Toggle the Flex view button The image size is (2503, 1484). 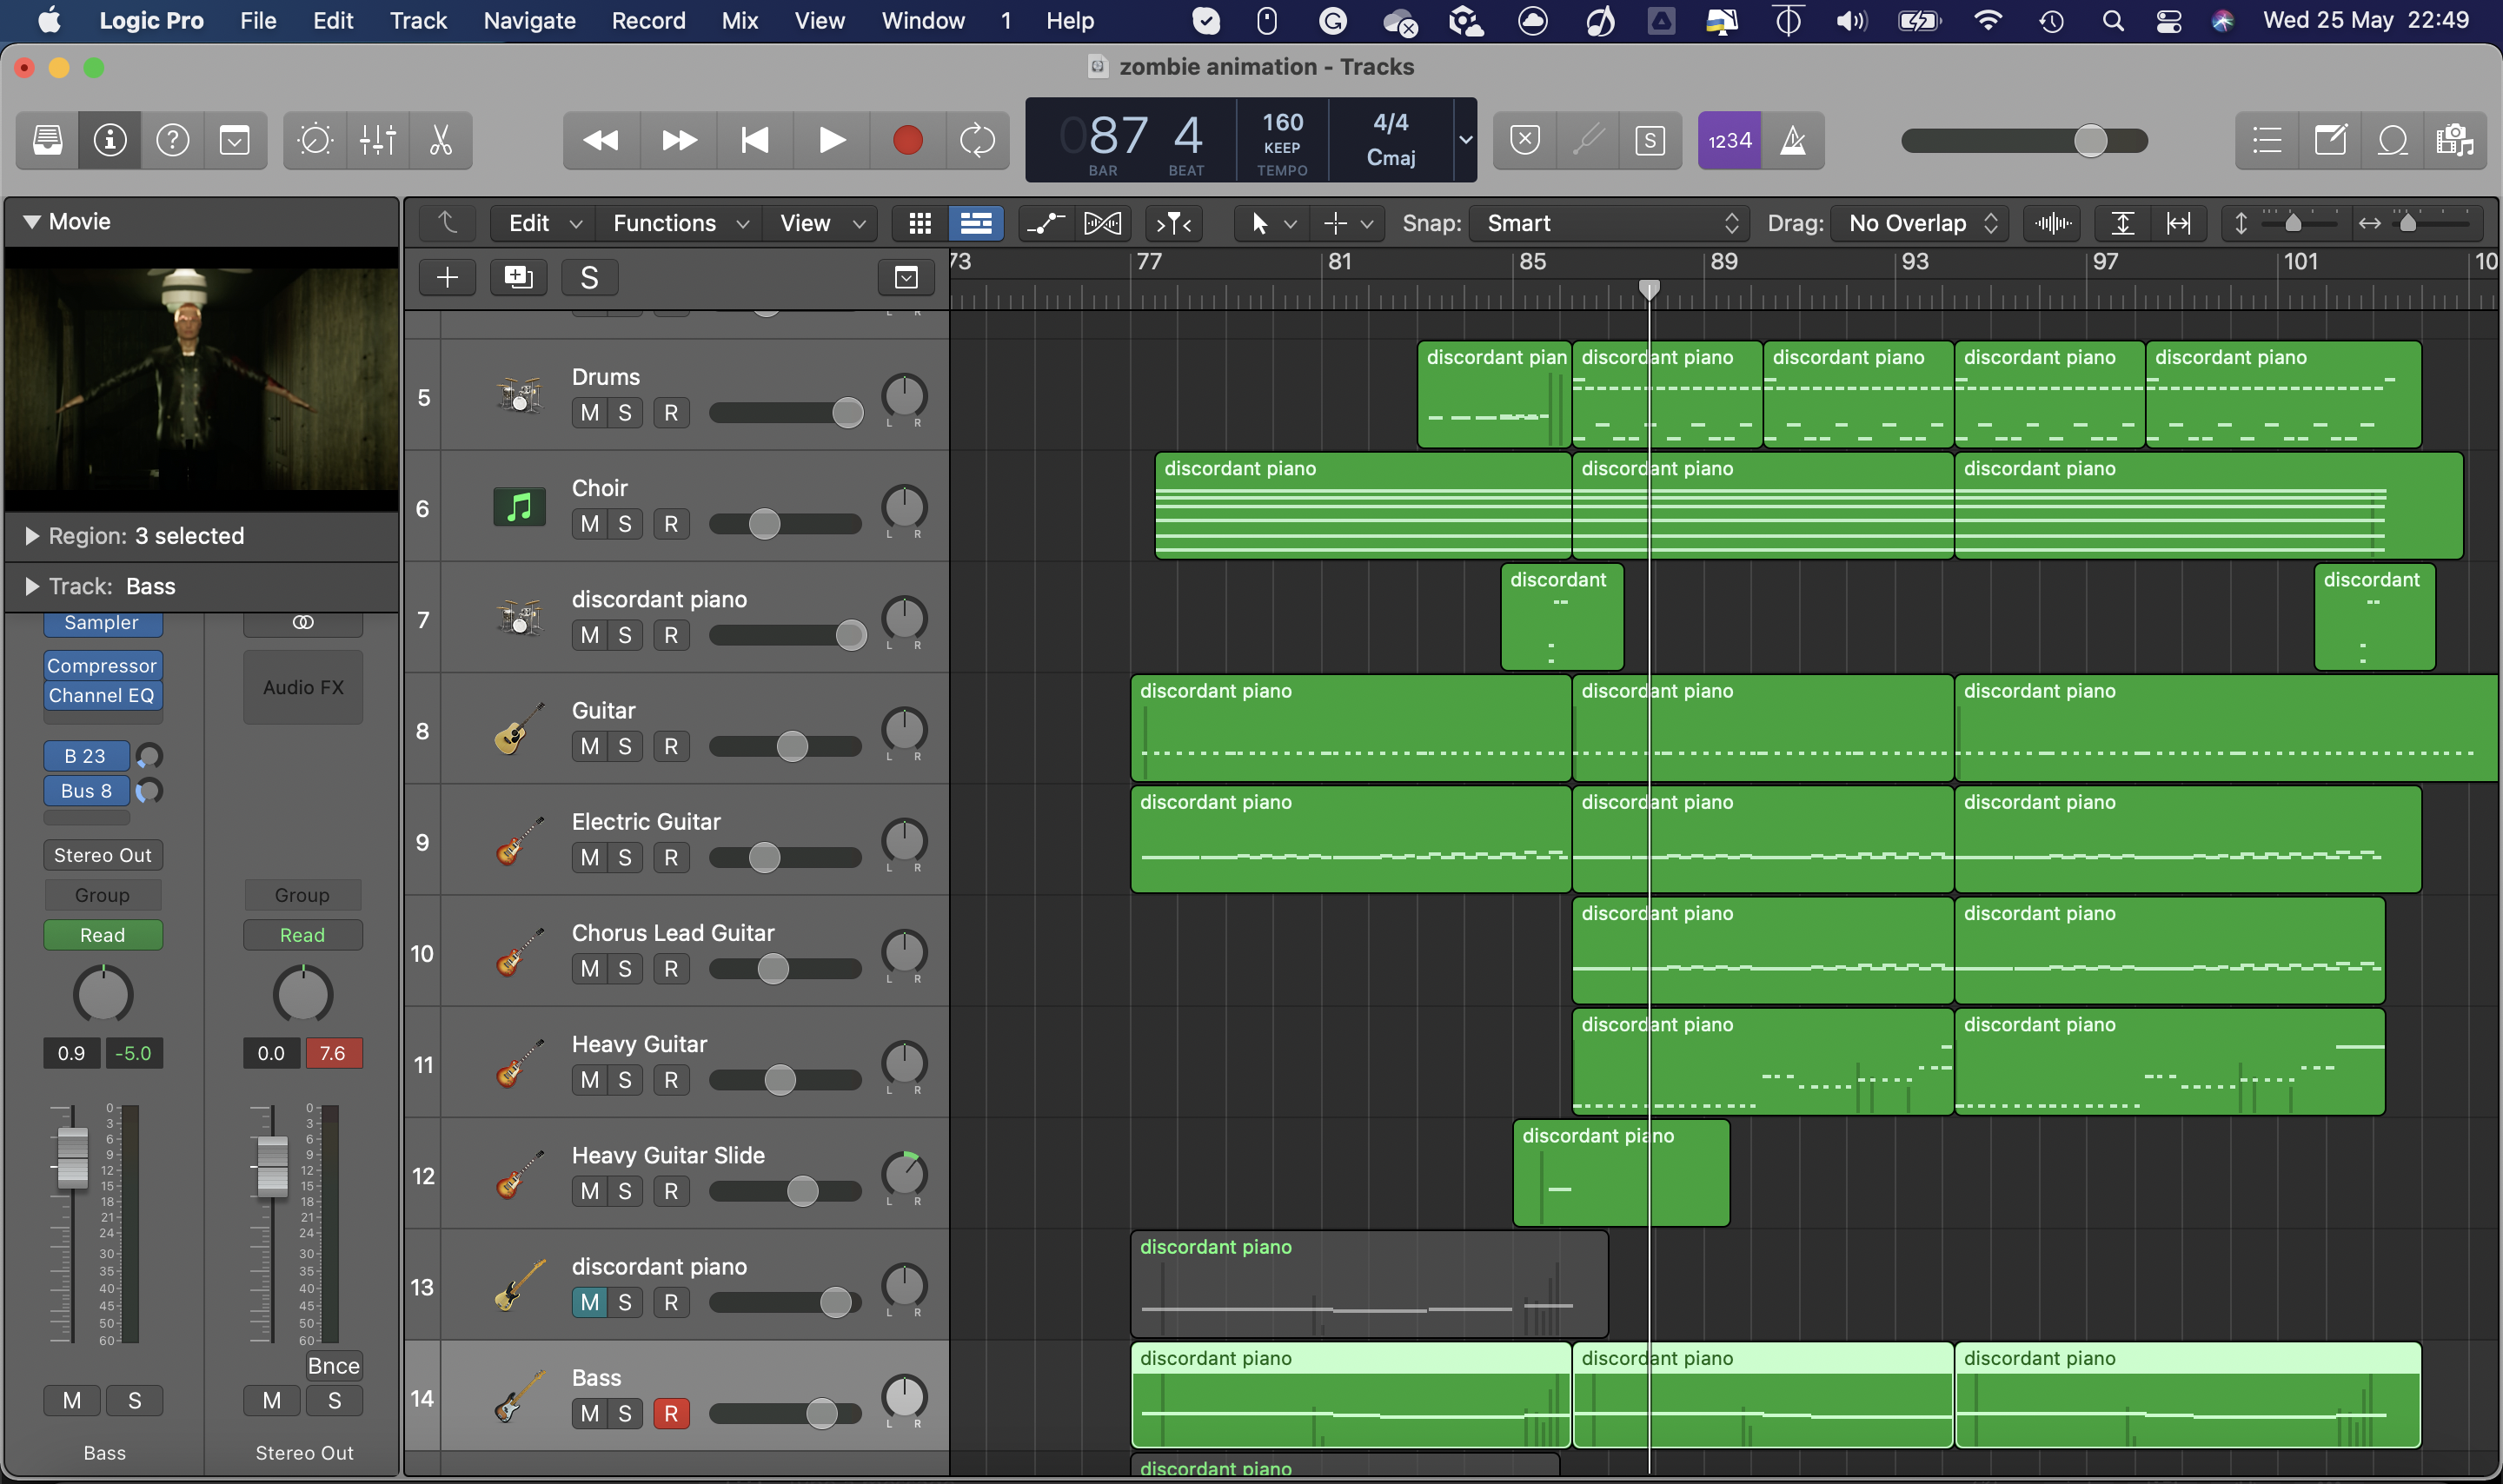[x=1103, y=223]
